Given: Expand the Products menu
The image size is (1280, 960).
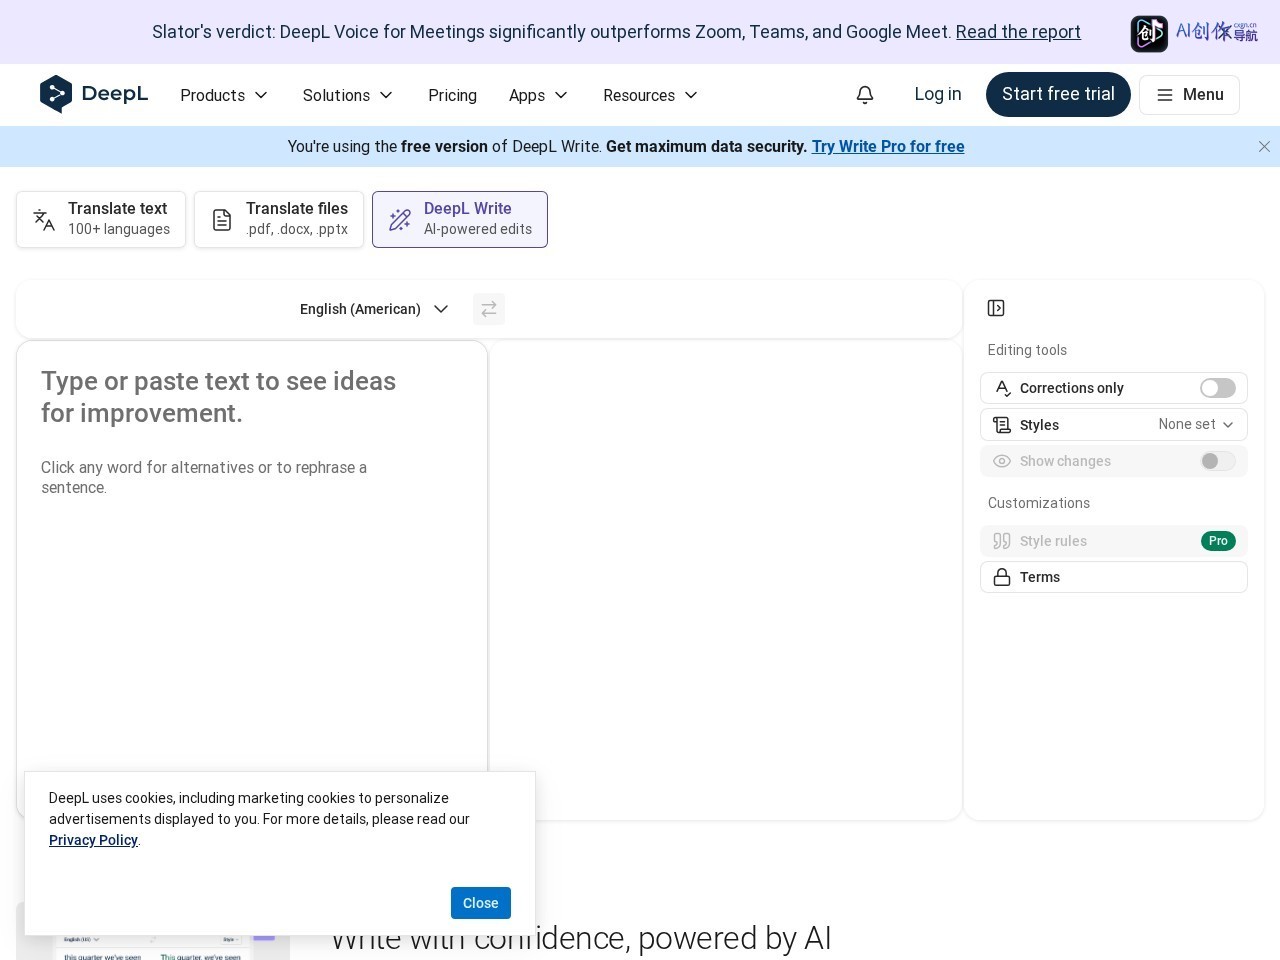Looking at the screenshot, I should [x=224, y=95].
